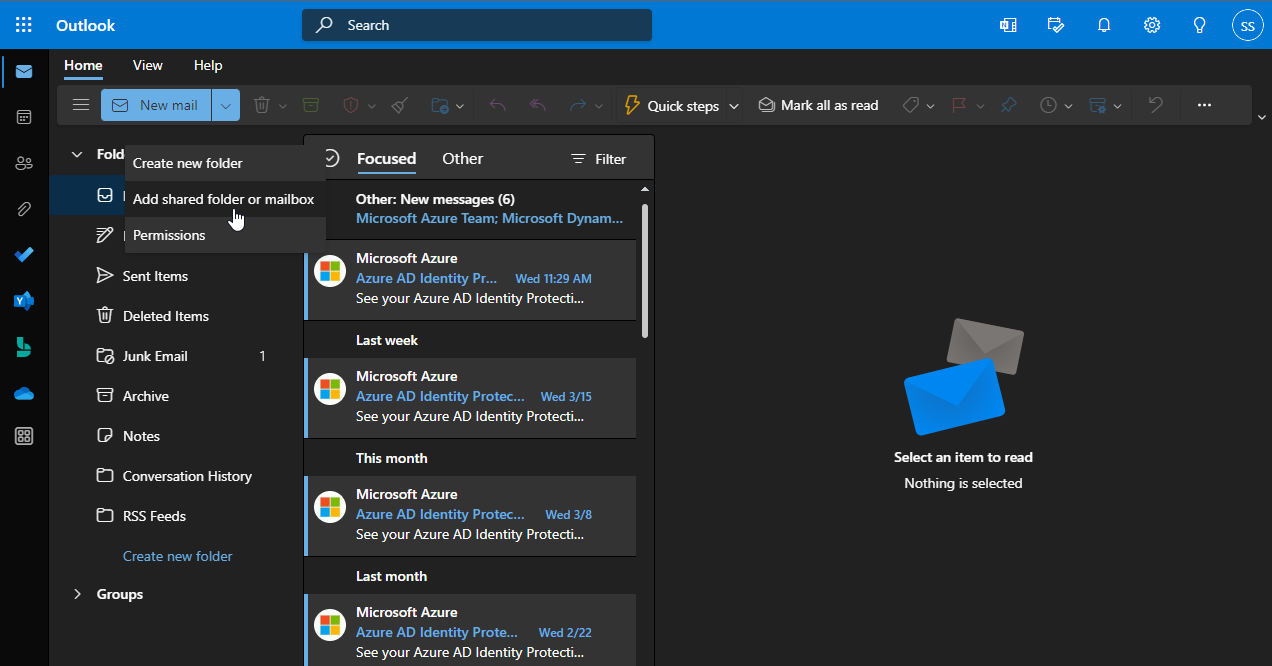Open the Snooze clock dropdown arrow
The image size is (1272, 666).
tap(1068, 106)
